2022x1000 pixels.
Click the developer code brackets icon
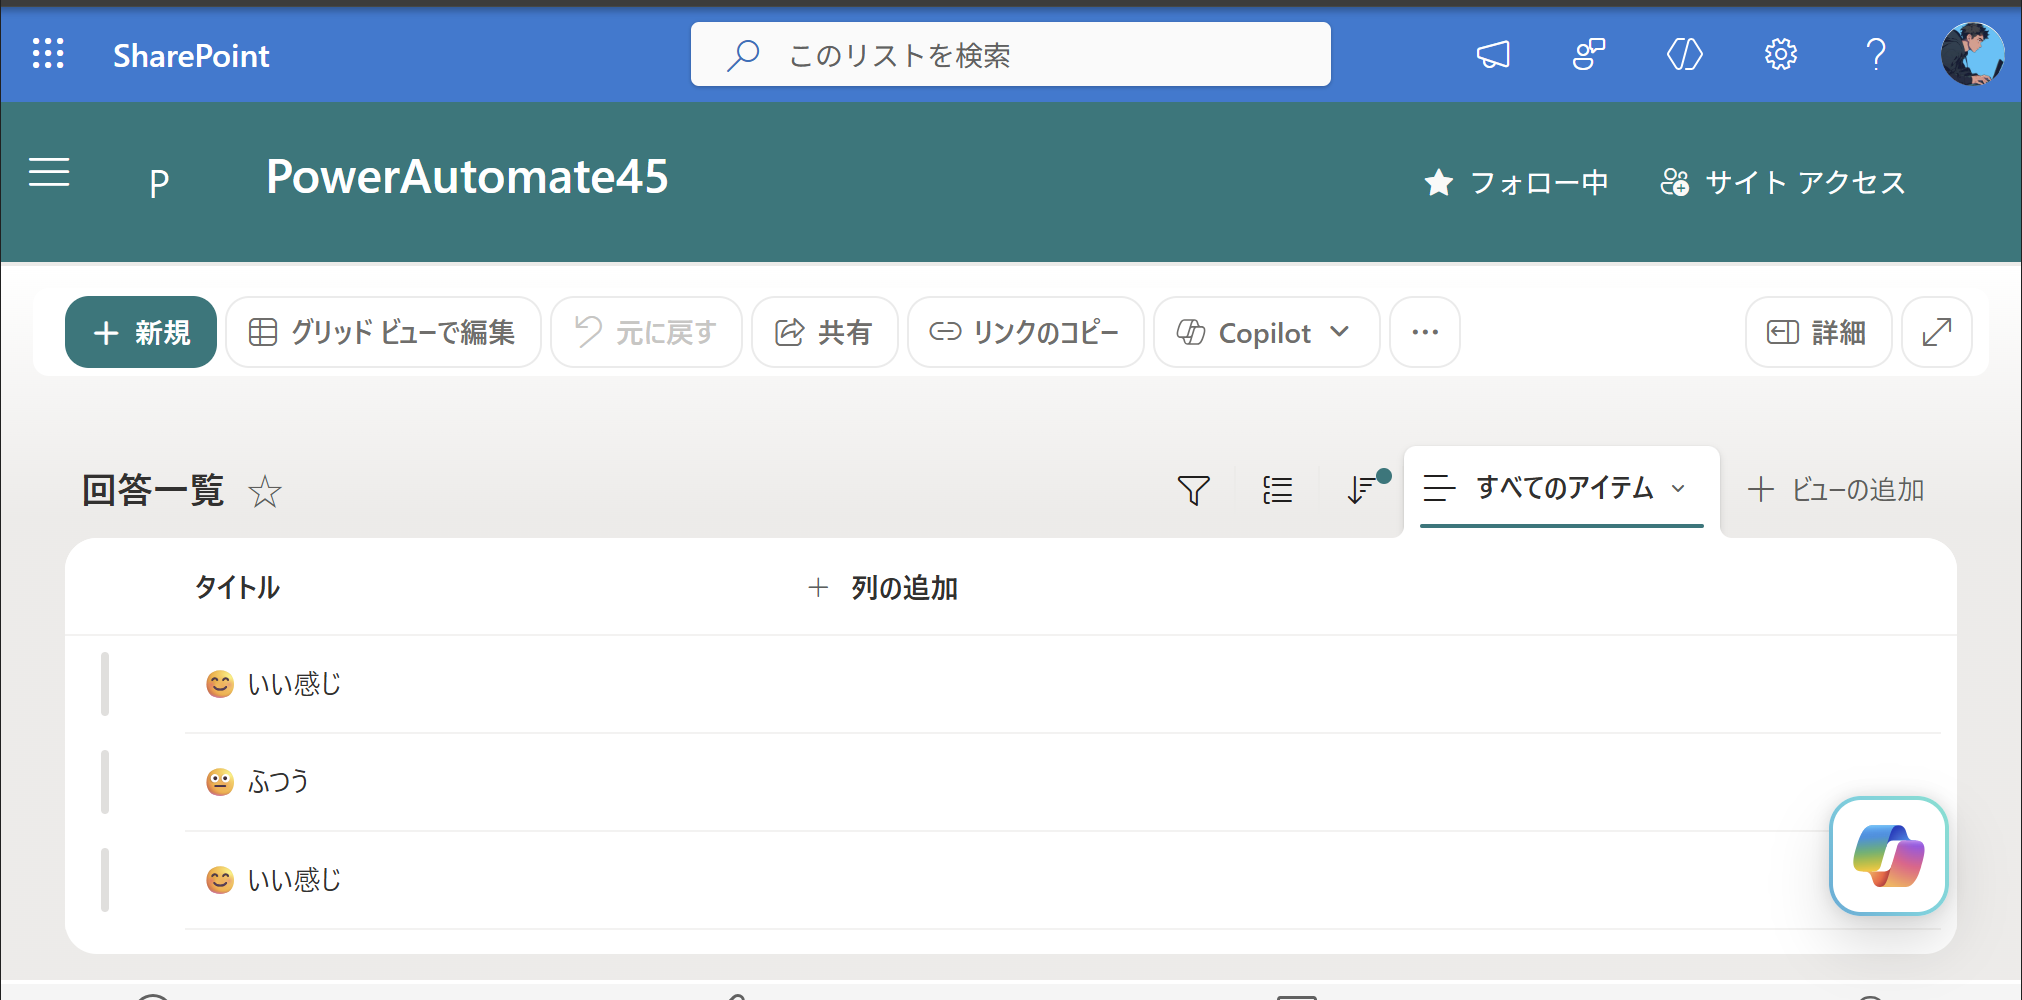tap(1685, 54)
